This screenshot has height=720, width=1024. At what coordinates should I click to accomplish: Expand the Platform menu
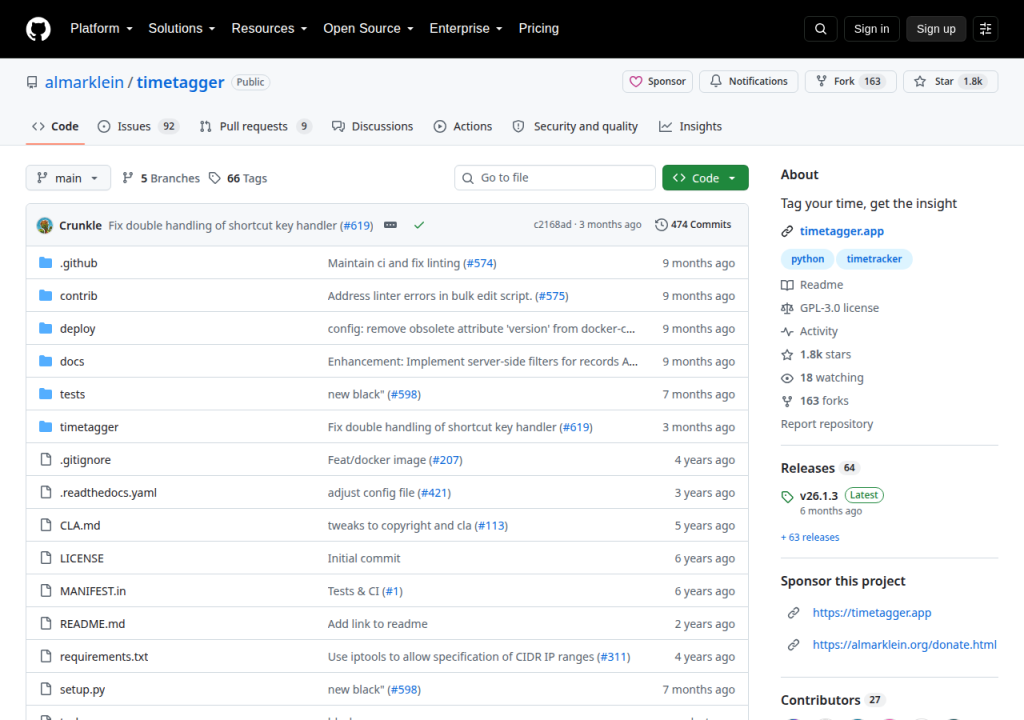click(101, 29)
